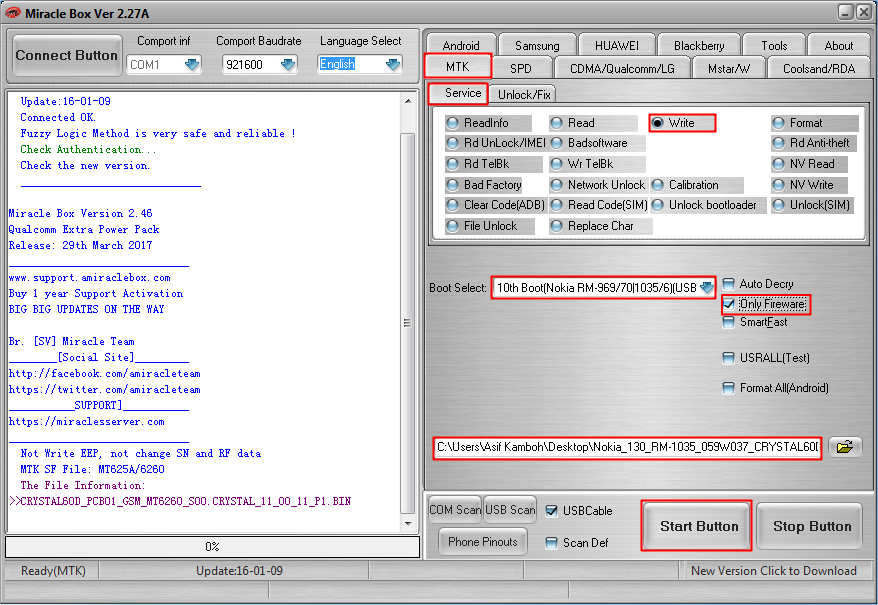Open the Language Select English dropdown
Viewport: 878px width, 605px height.
393,64
